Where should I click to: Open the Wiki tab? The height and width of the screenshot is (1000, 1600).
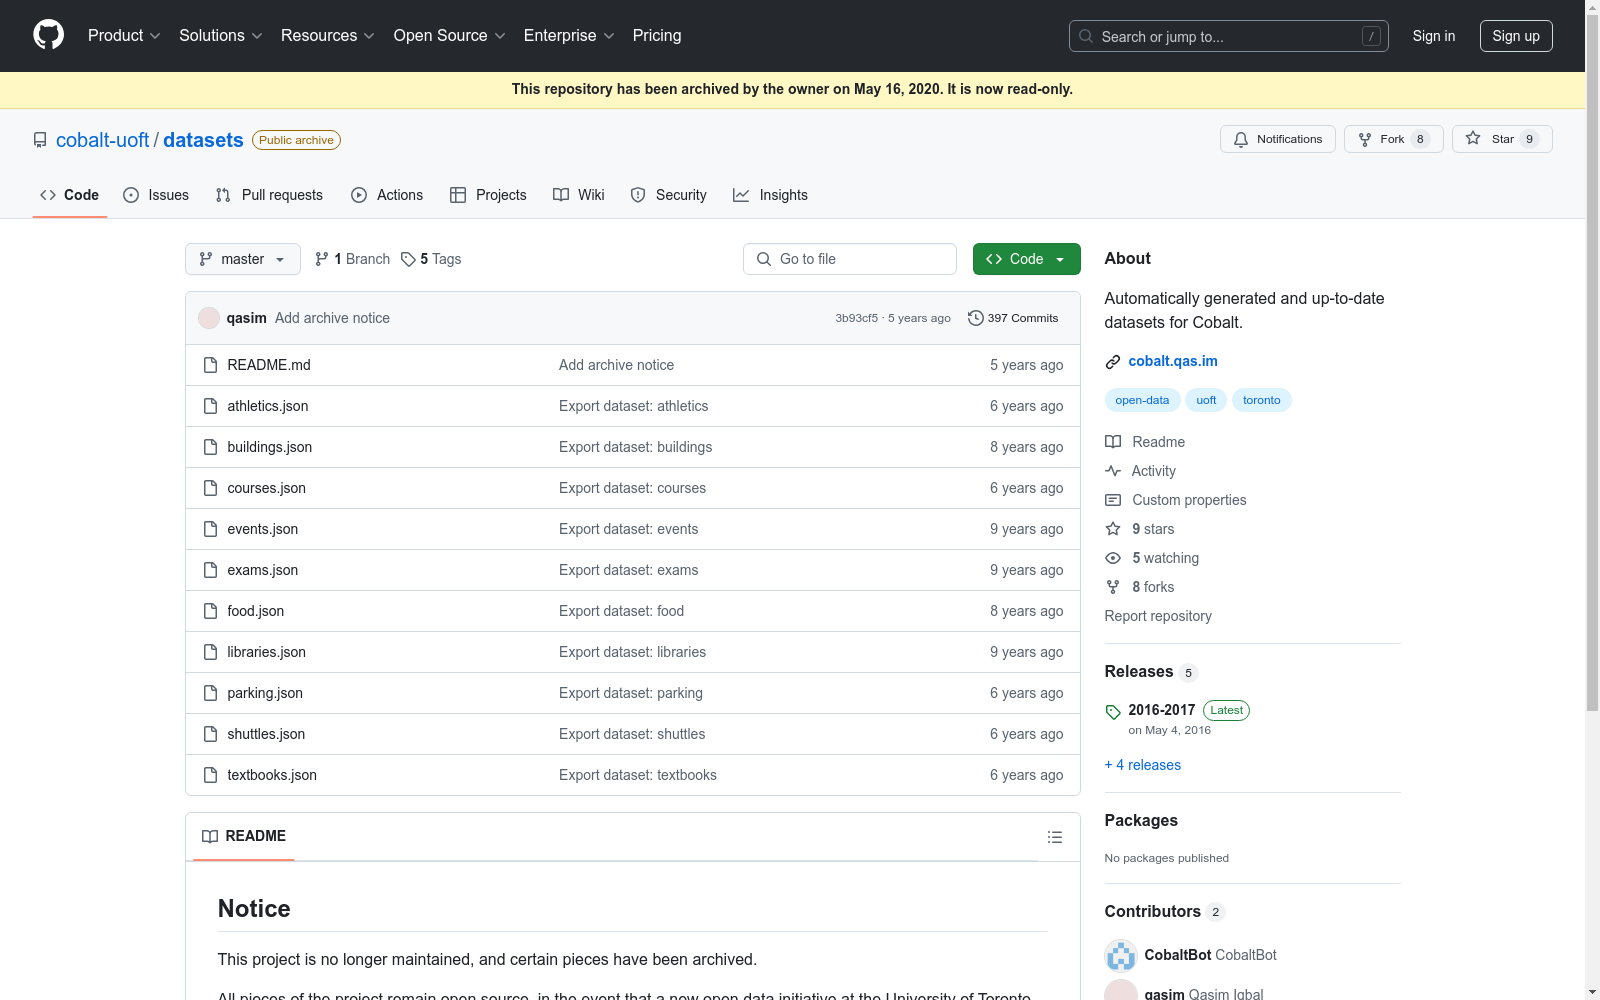(579, 195)
